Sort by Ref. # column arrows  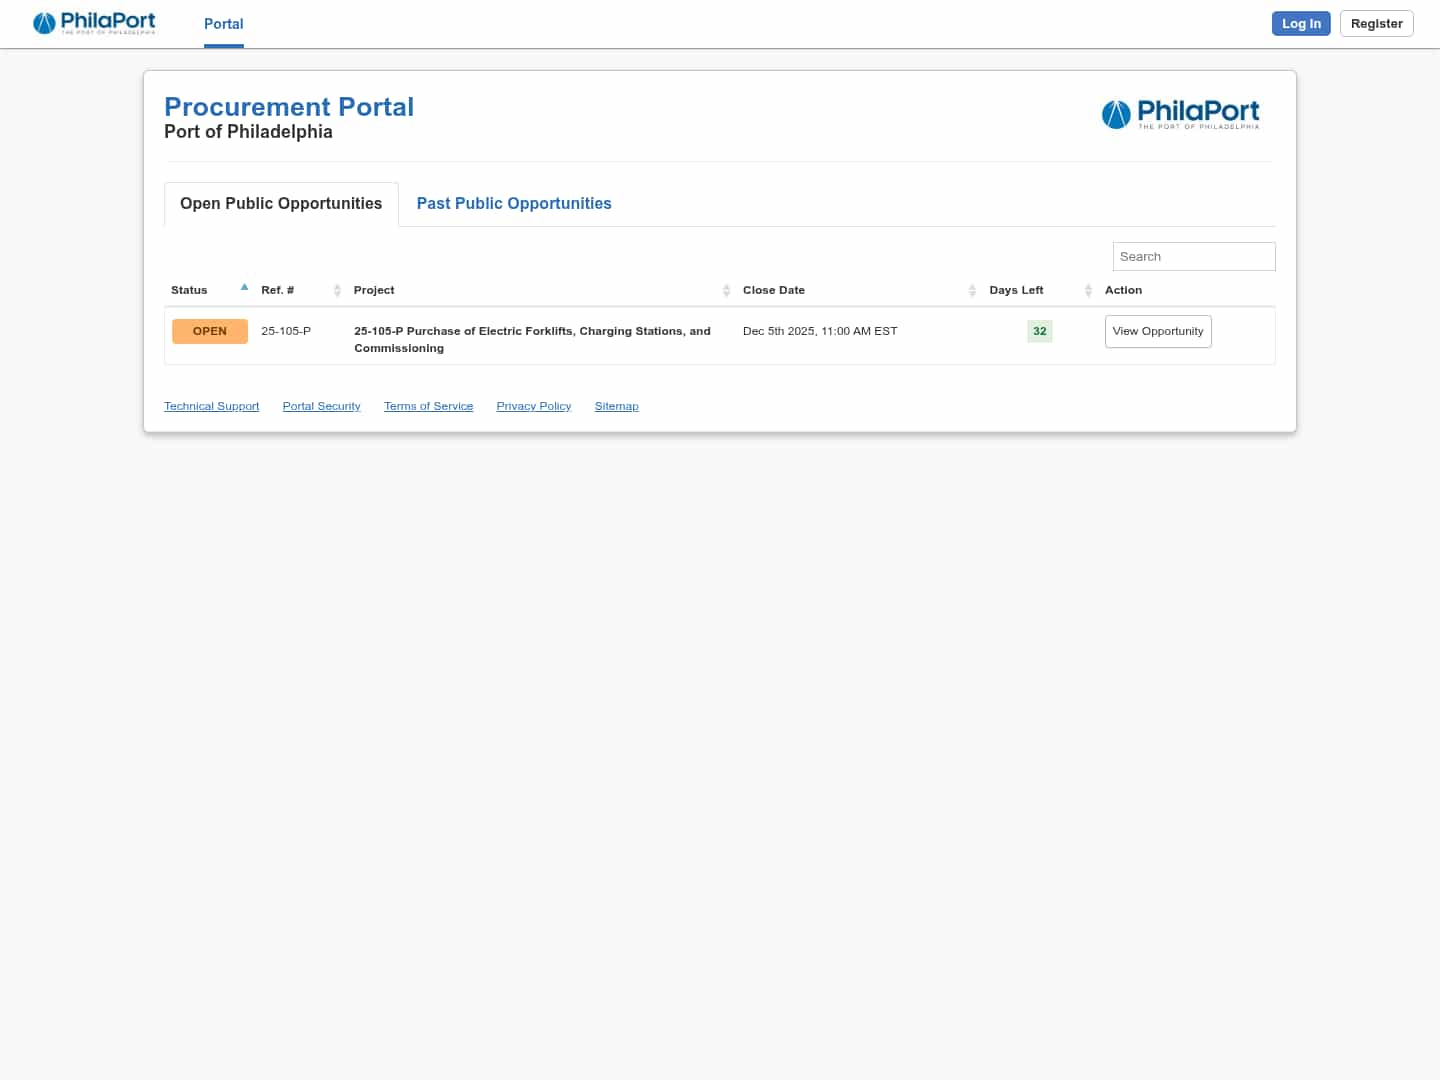337,290
